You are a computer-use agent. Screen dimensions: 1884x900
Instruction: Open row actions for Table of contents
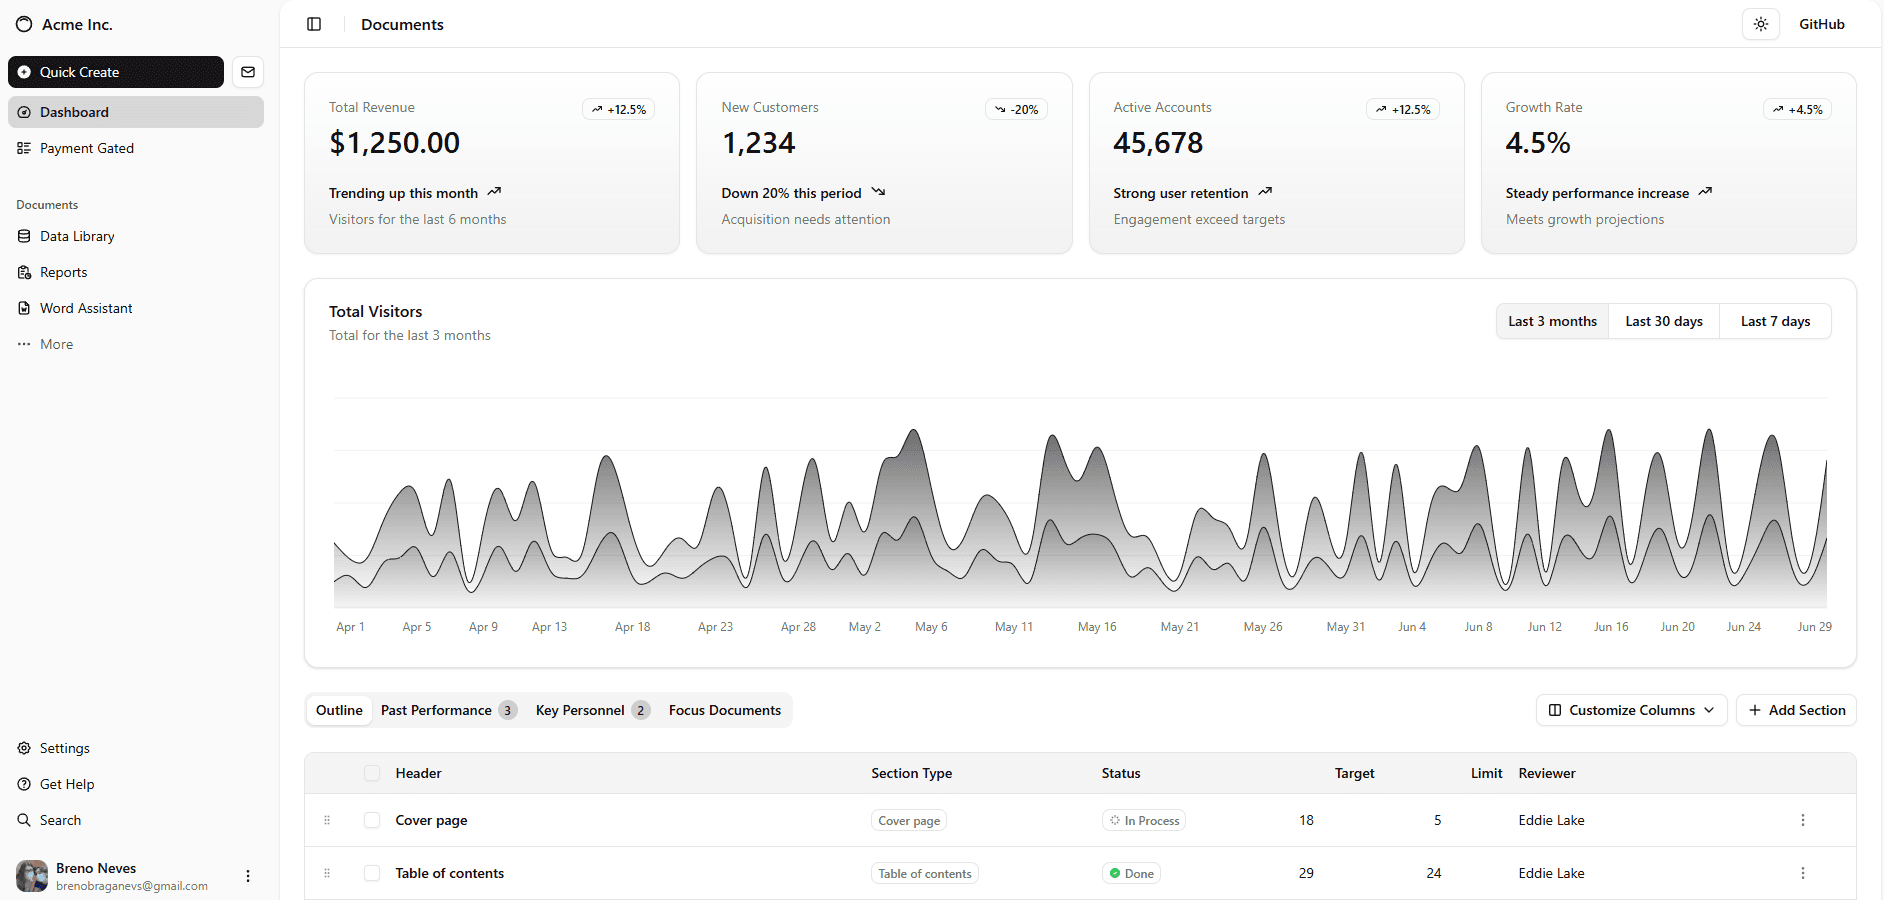click(1802, 873)
